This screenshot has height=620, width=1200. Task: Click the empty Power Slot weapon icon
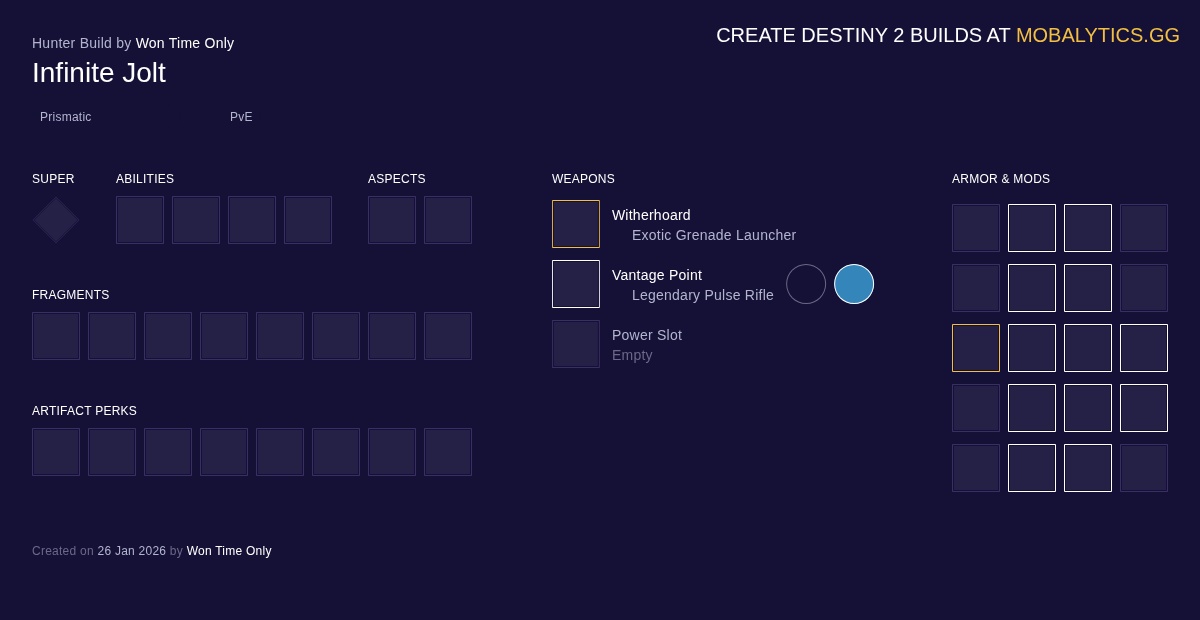576,344
